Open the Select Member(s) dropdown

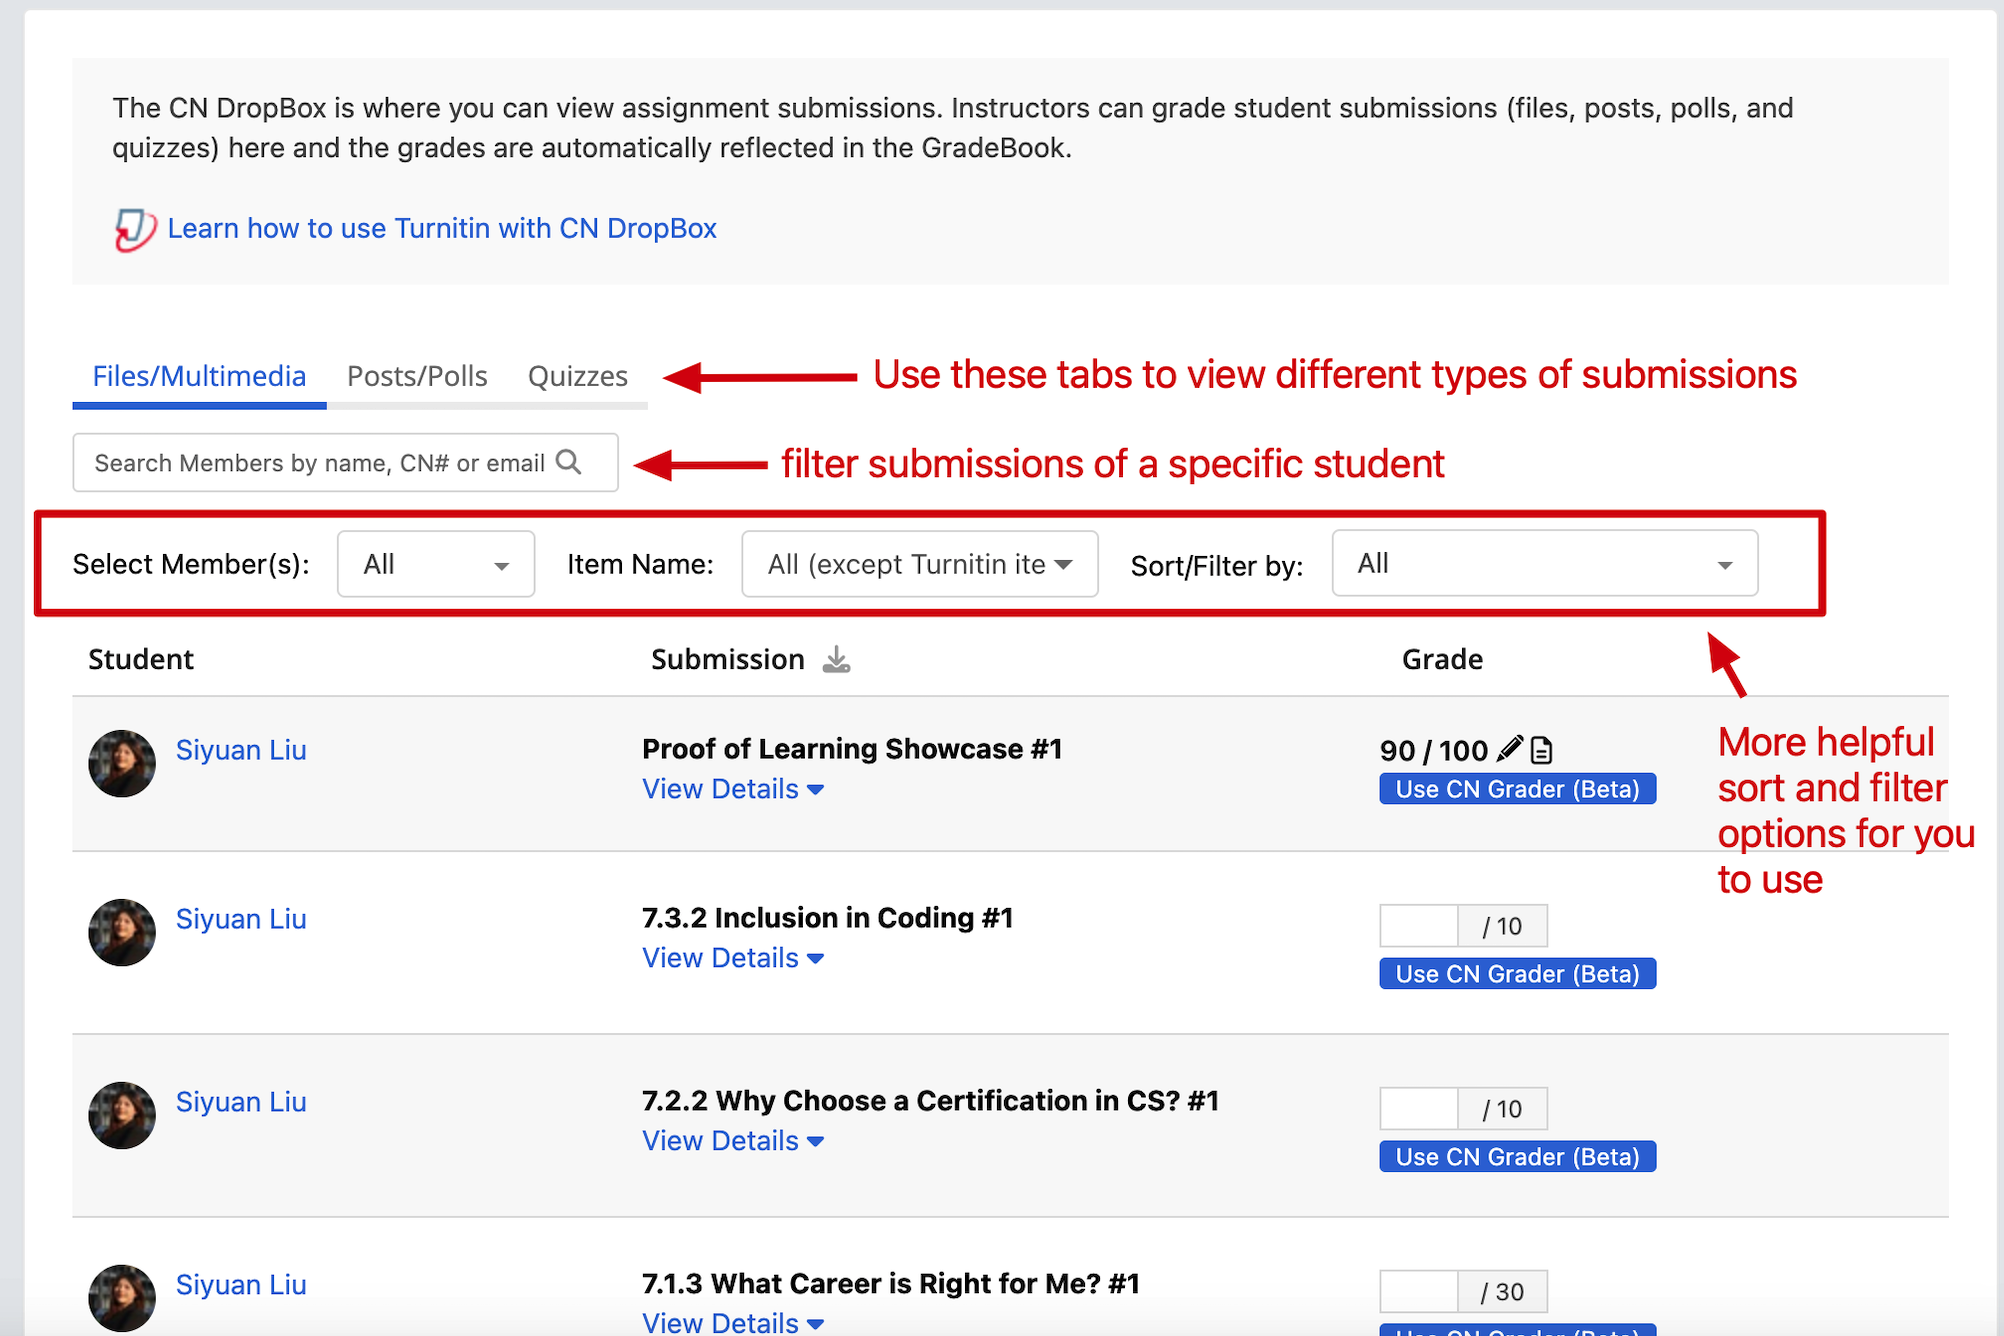(435, 564)
